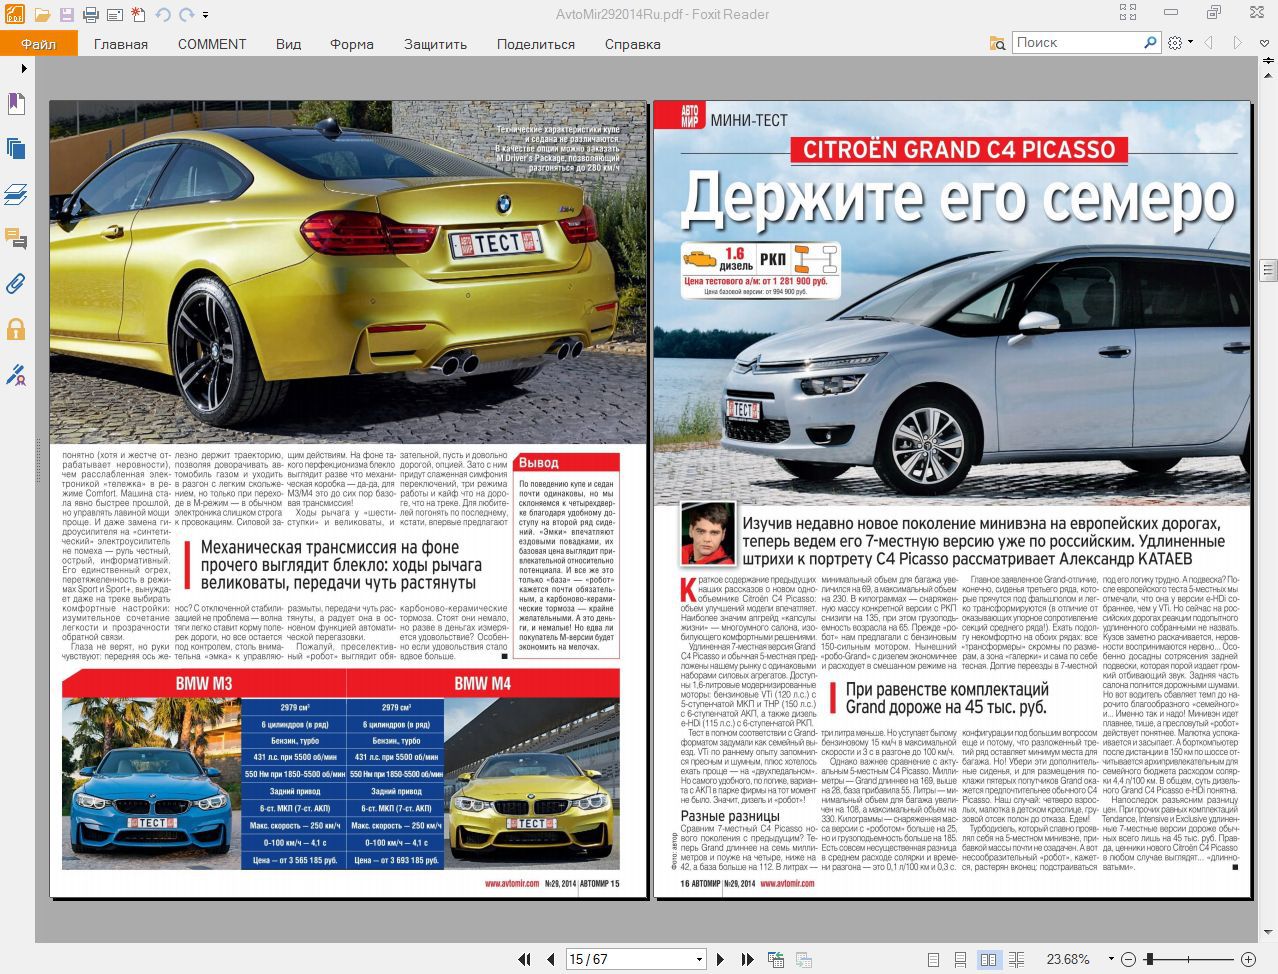
Task: Open the quick access toolbar customize arrow
Action: (x=205, y=15)
